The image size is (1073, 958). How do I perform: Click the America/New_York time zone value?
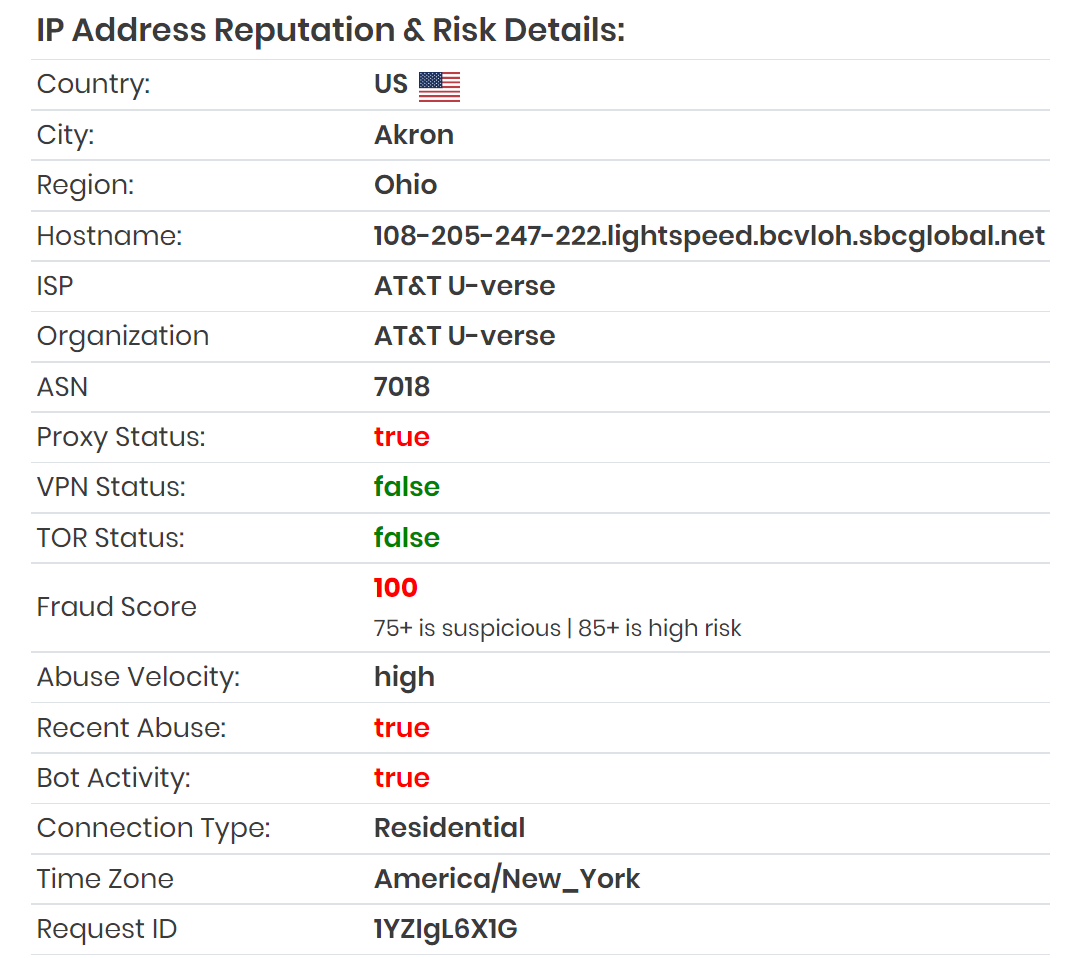click(x=507, y=879)
